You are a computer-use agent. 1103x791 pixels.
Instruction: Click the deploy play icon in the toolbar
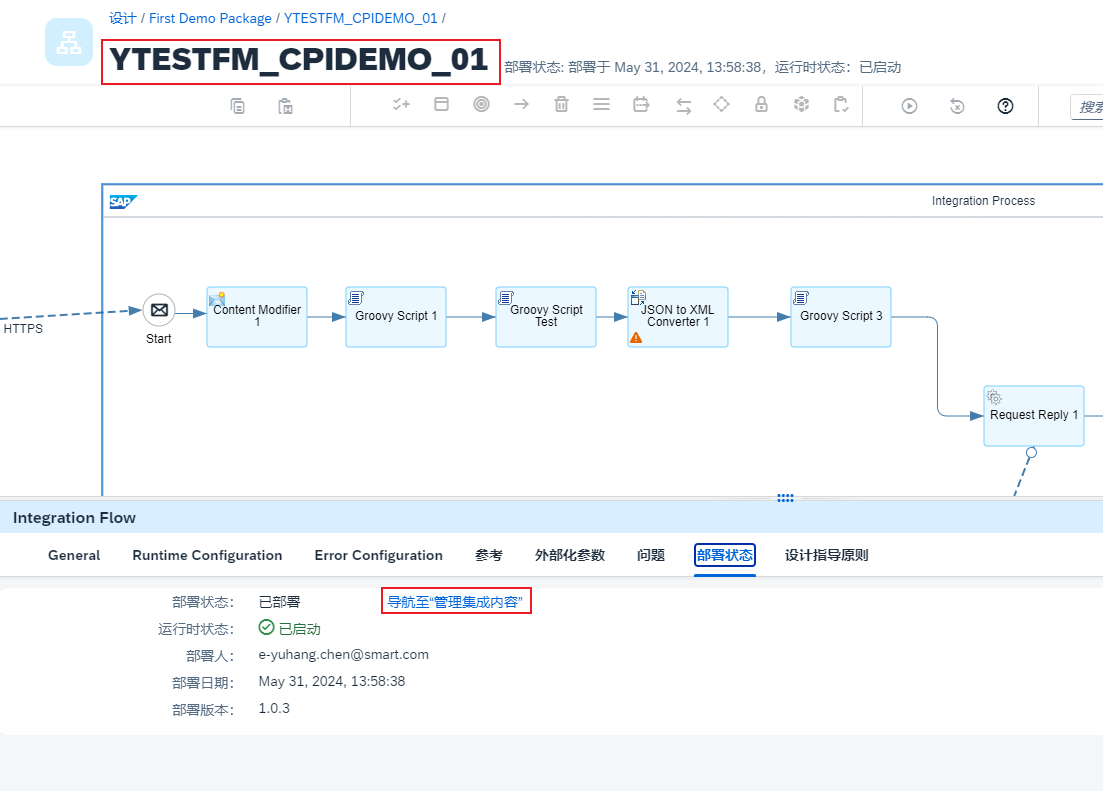point(908,105)
